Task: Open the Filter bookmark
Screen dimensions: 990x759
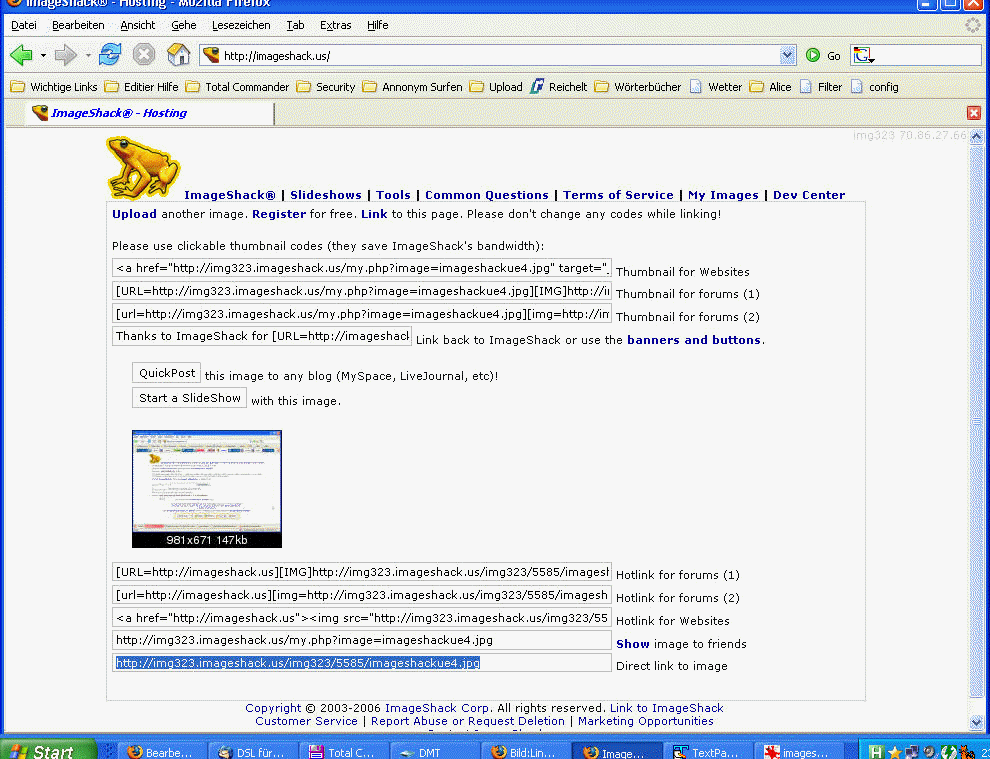Action: point(821,87)
